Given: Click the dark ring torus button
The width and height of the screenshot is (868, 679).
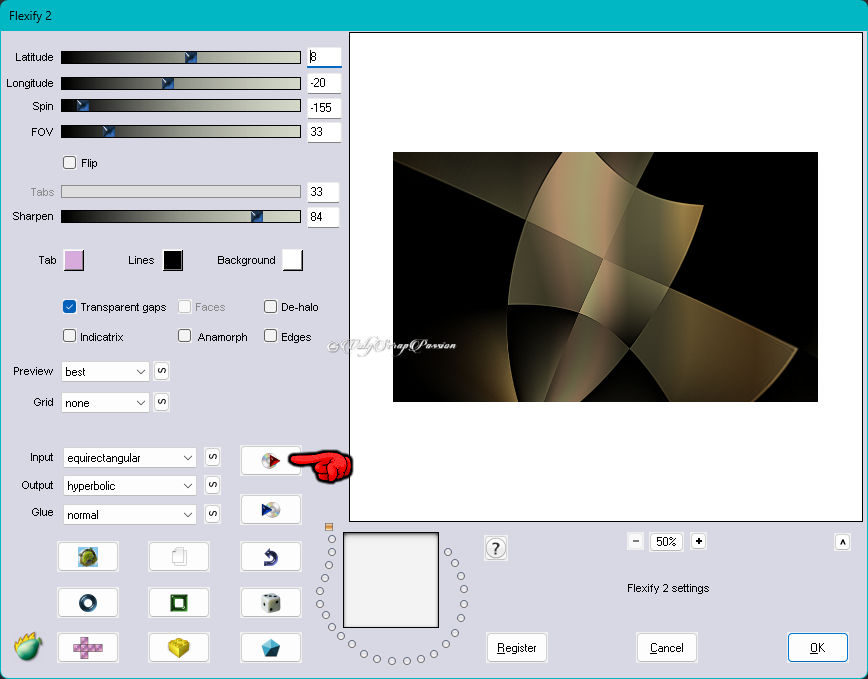Looking at the screenshot, I should tap(88, 602).
